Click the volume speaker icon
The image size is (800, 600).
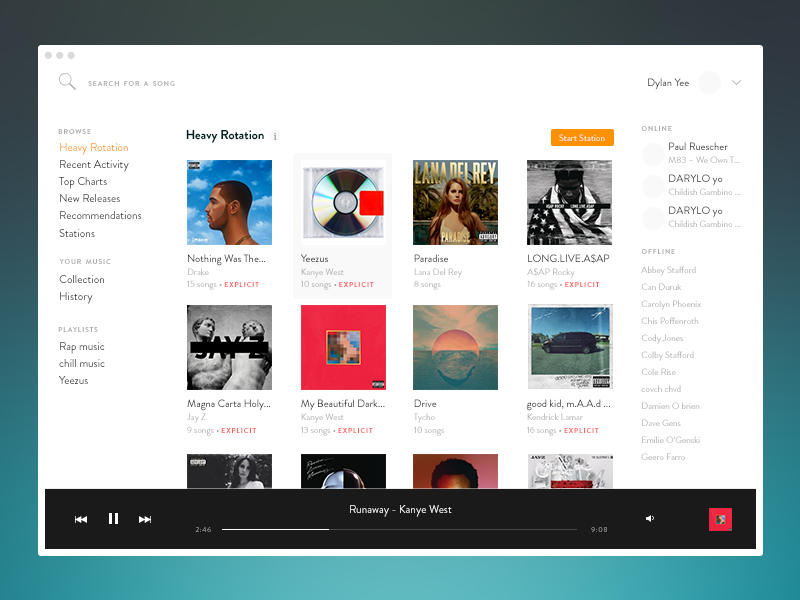(x=649, y=518)
